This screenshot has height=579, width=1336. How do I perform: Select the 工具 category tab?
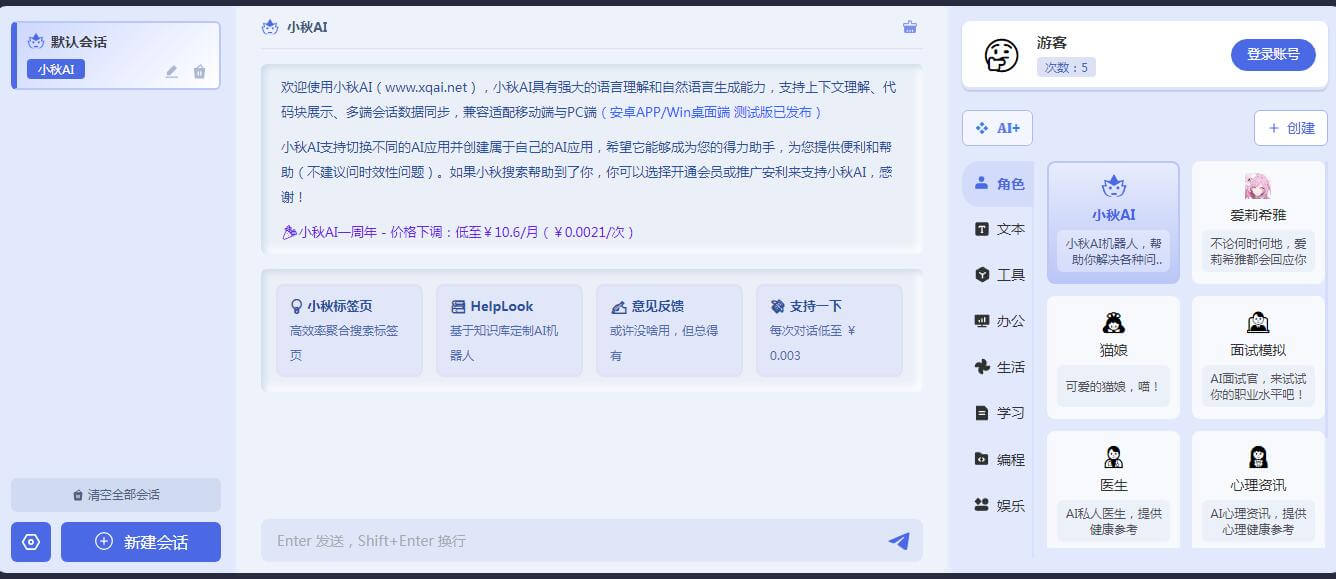998,275
